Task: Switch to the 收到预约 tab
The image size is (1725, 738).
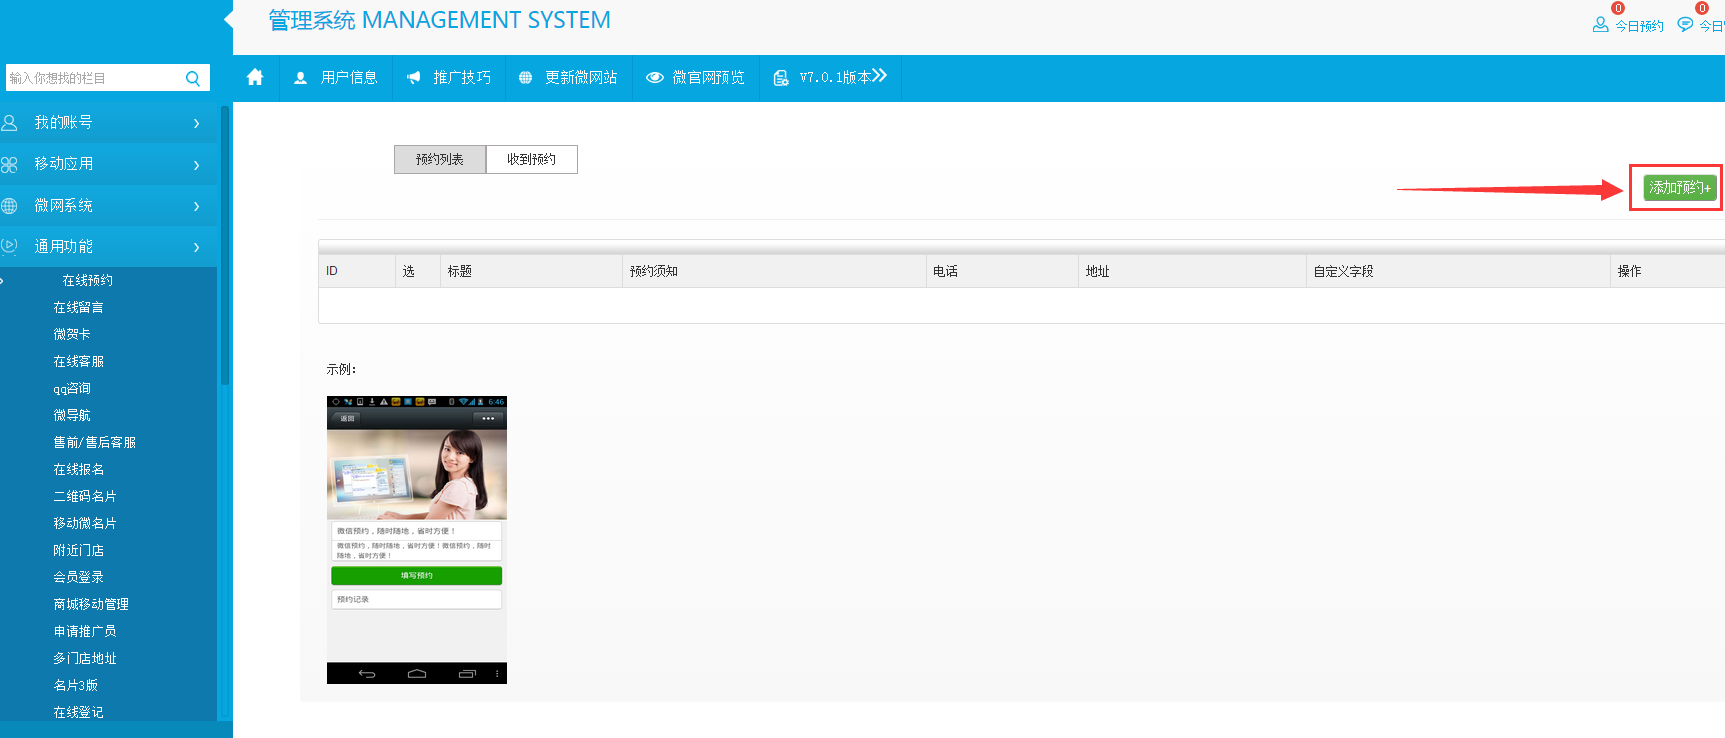Action: (531, 159)
